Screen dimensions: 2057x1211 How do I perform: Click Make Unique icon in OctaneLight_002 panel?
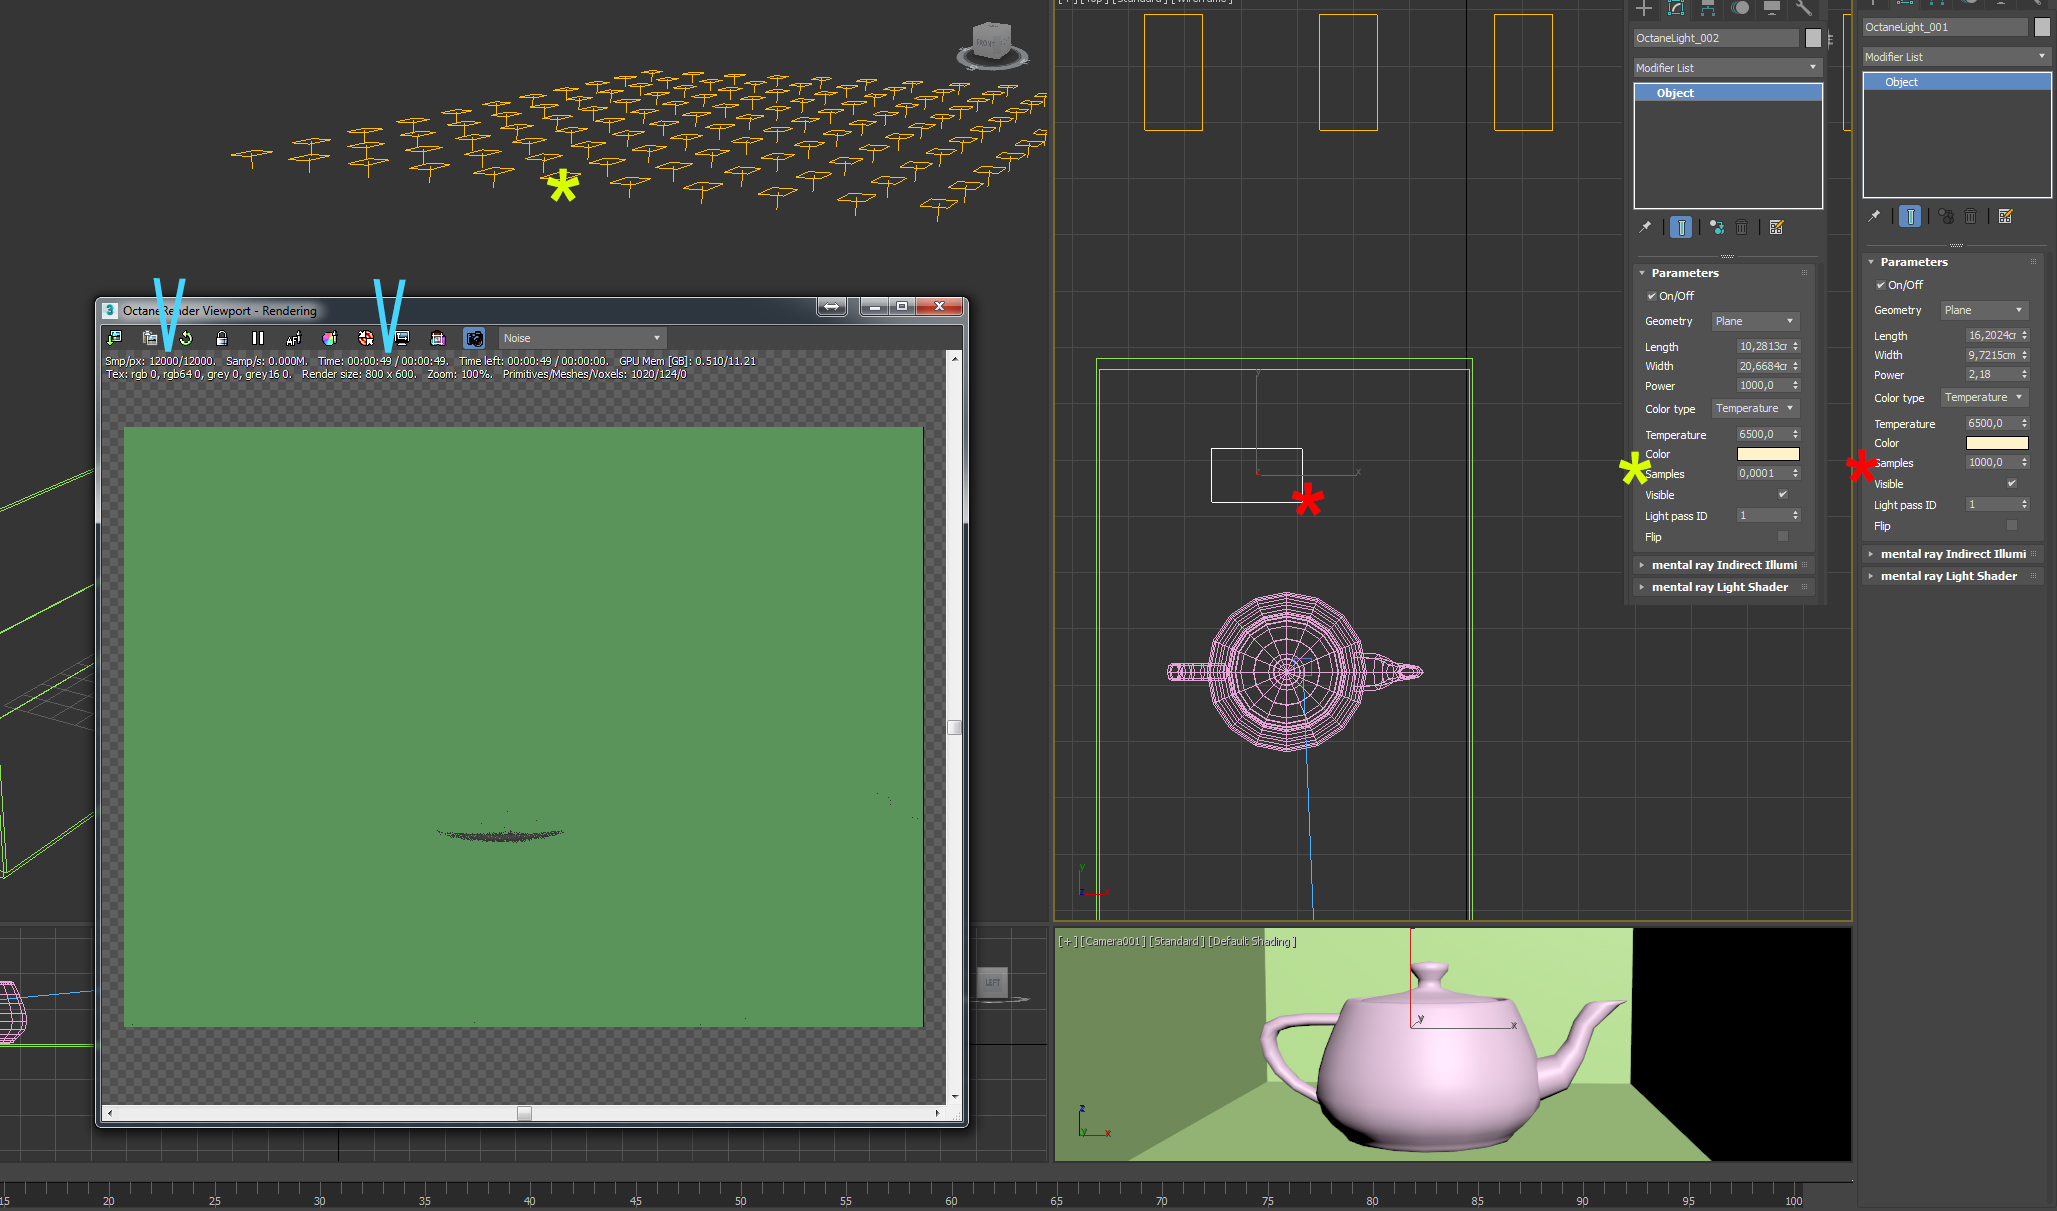coord(1716,228)
